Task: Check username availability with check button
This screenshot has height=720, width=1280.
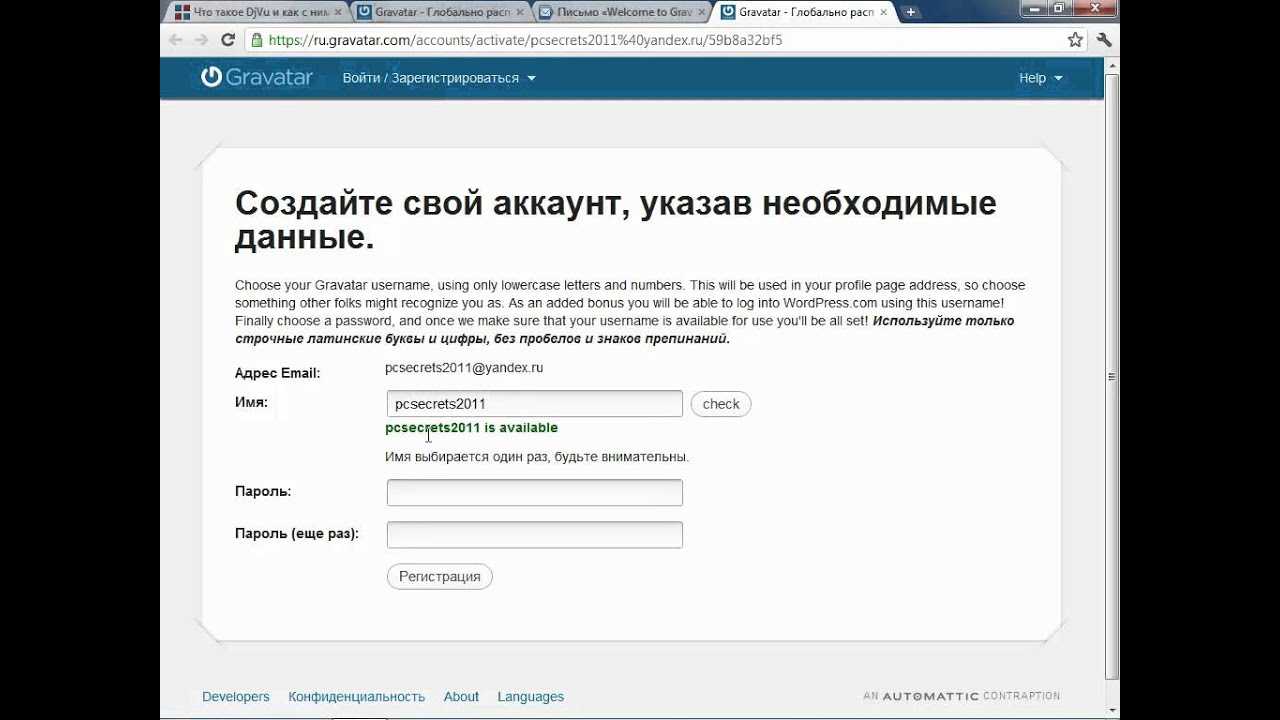Action: click(x=720, y=404)
